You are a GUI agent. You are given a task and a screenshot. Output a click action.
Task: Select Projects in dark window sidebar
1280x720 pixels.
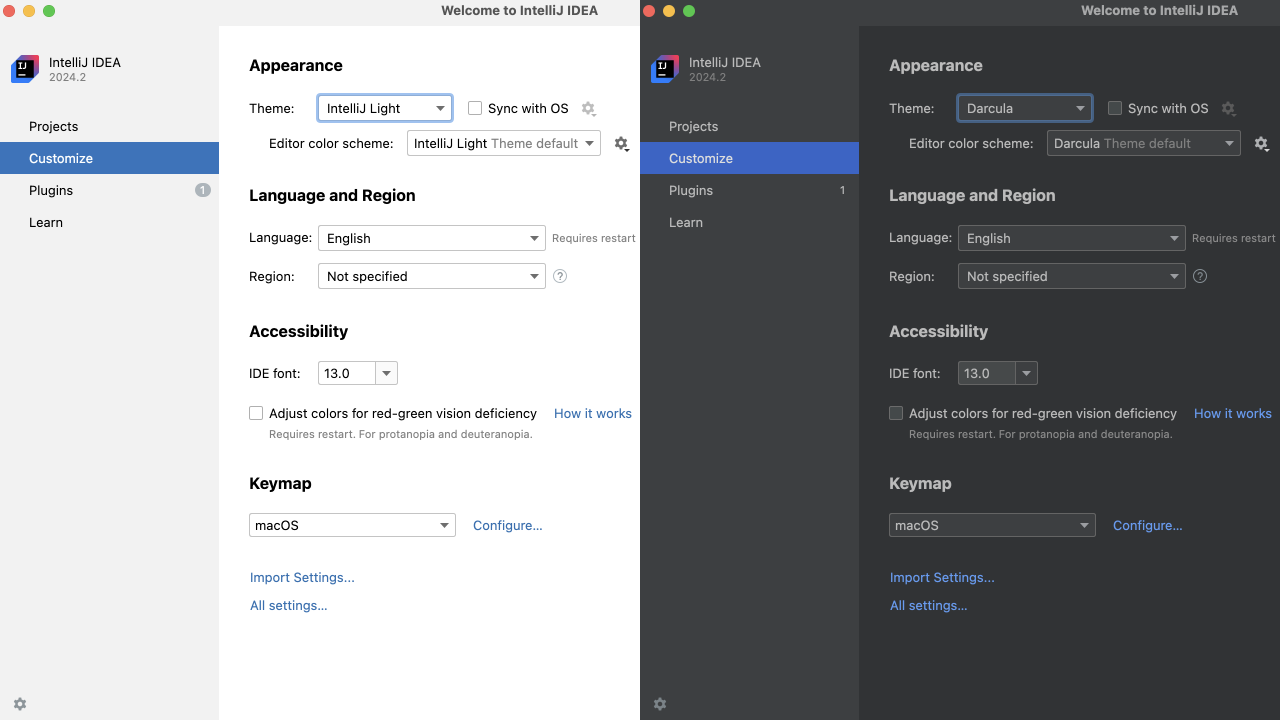(749, 126)
